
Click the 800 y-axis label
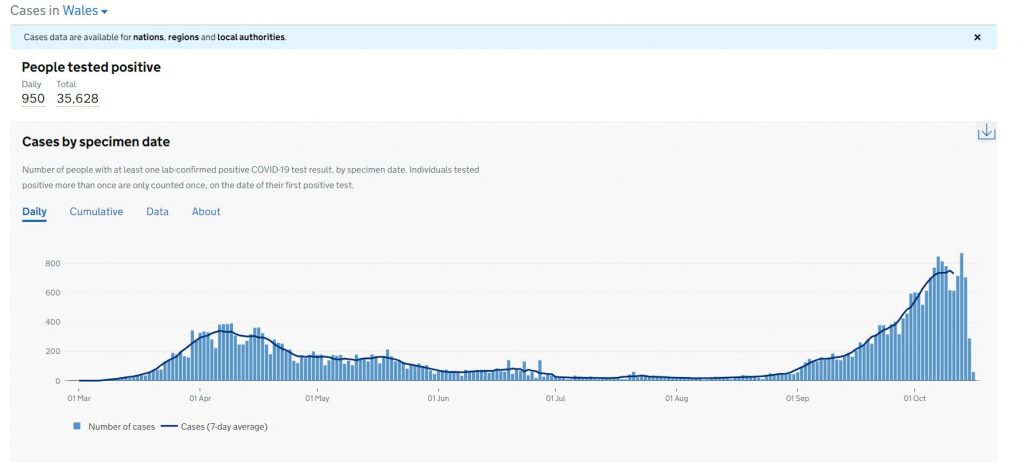[52, 264]
